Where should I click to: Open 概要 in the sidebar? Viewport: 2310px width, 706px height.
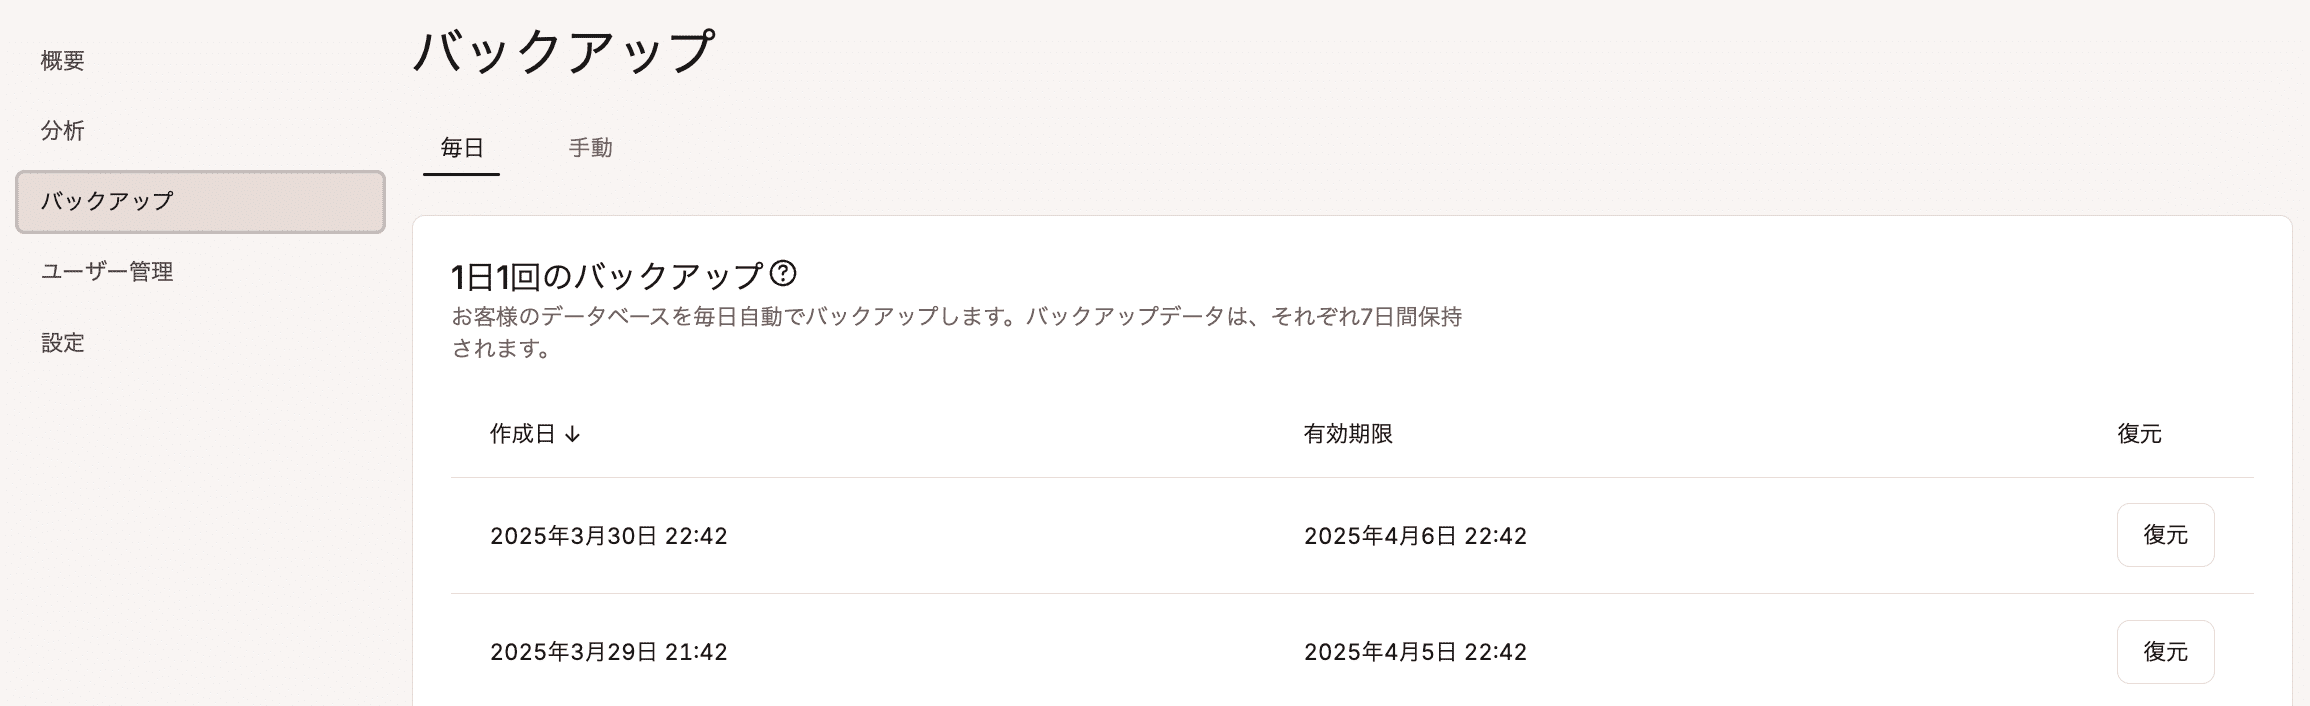click(x=63, y=61)
